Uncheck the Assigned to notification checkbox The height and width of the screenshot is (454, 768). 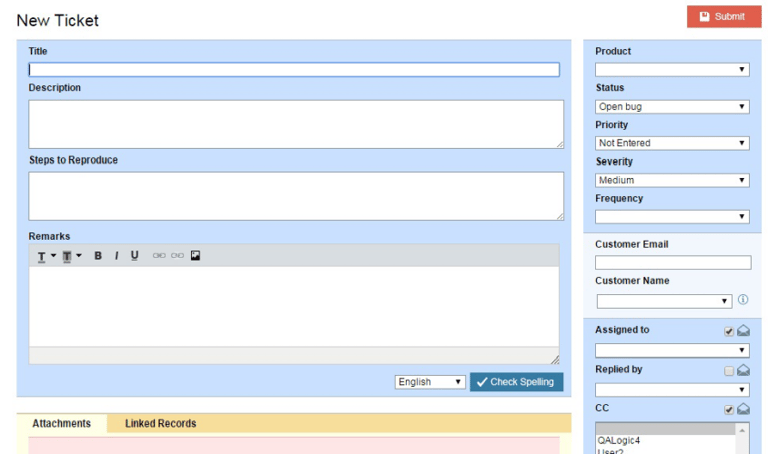point(729,331)
